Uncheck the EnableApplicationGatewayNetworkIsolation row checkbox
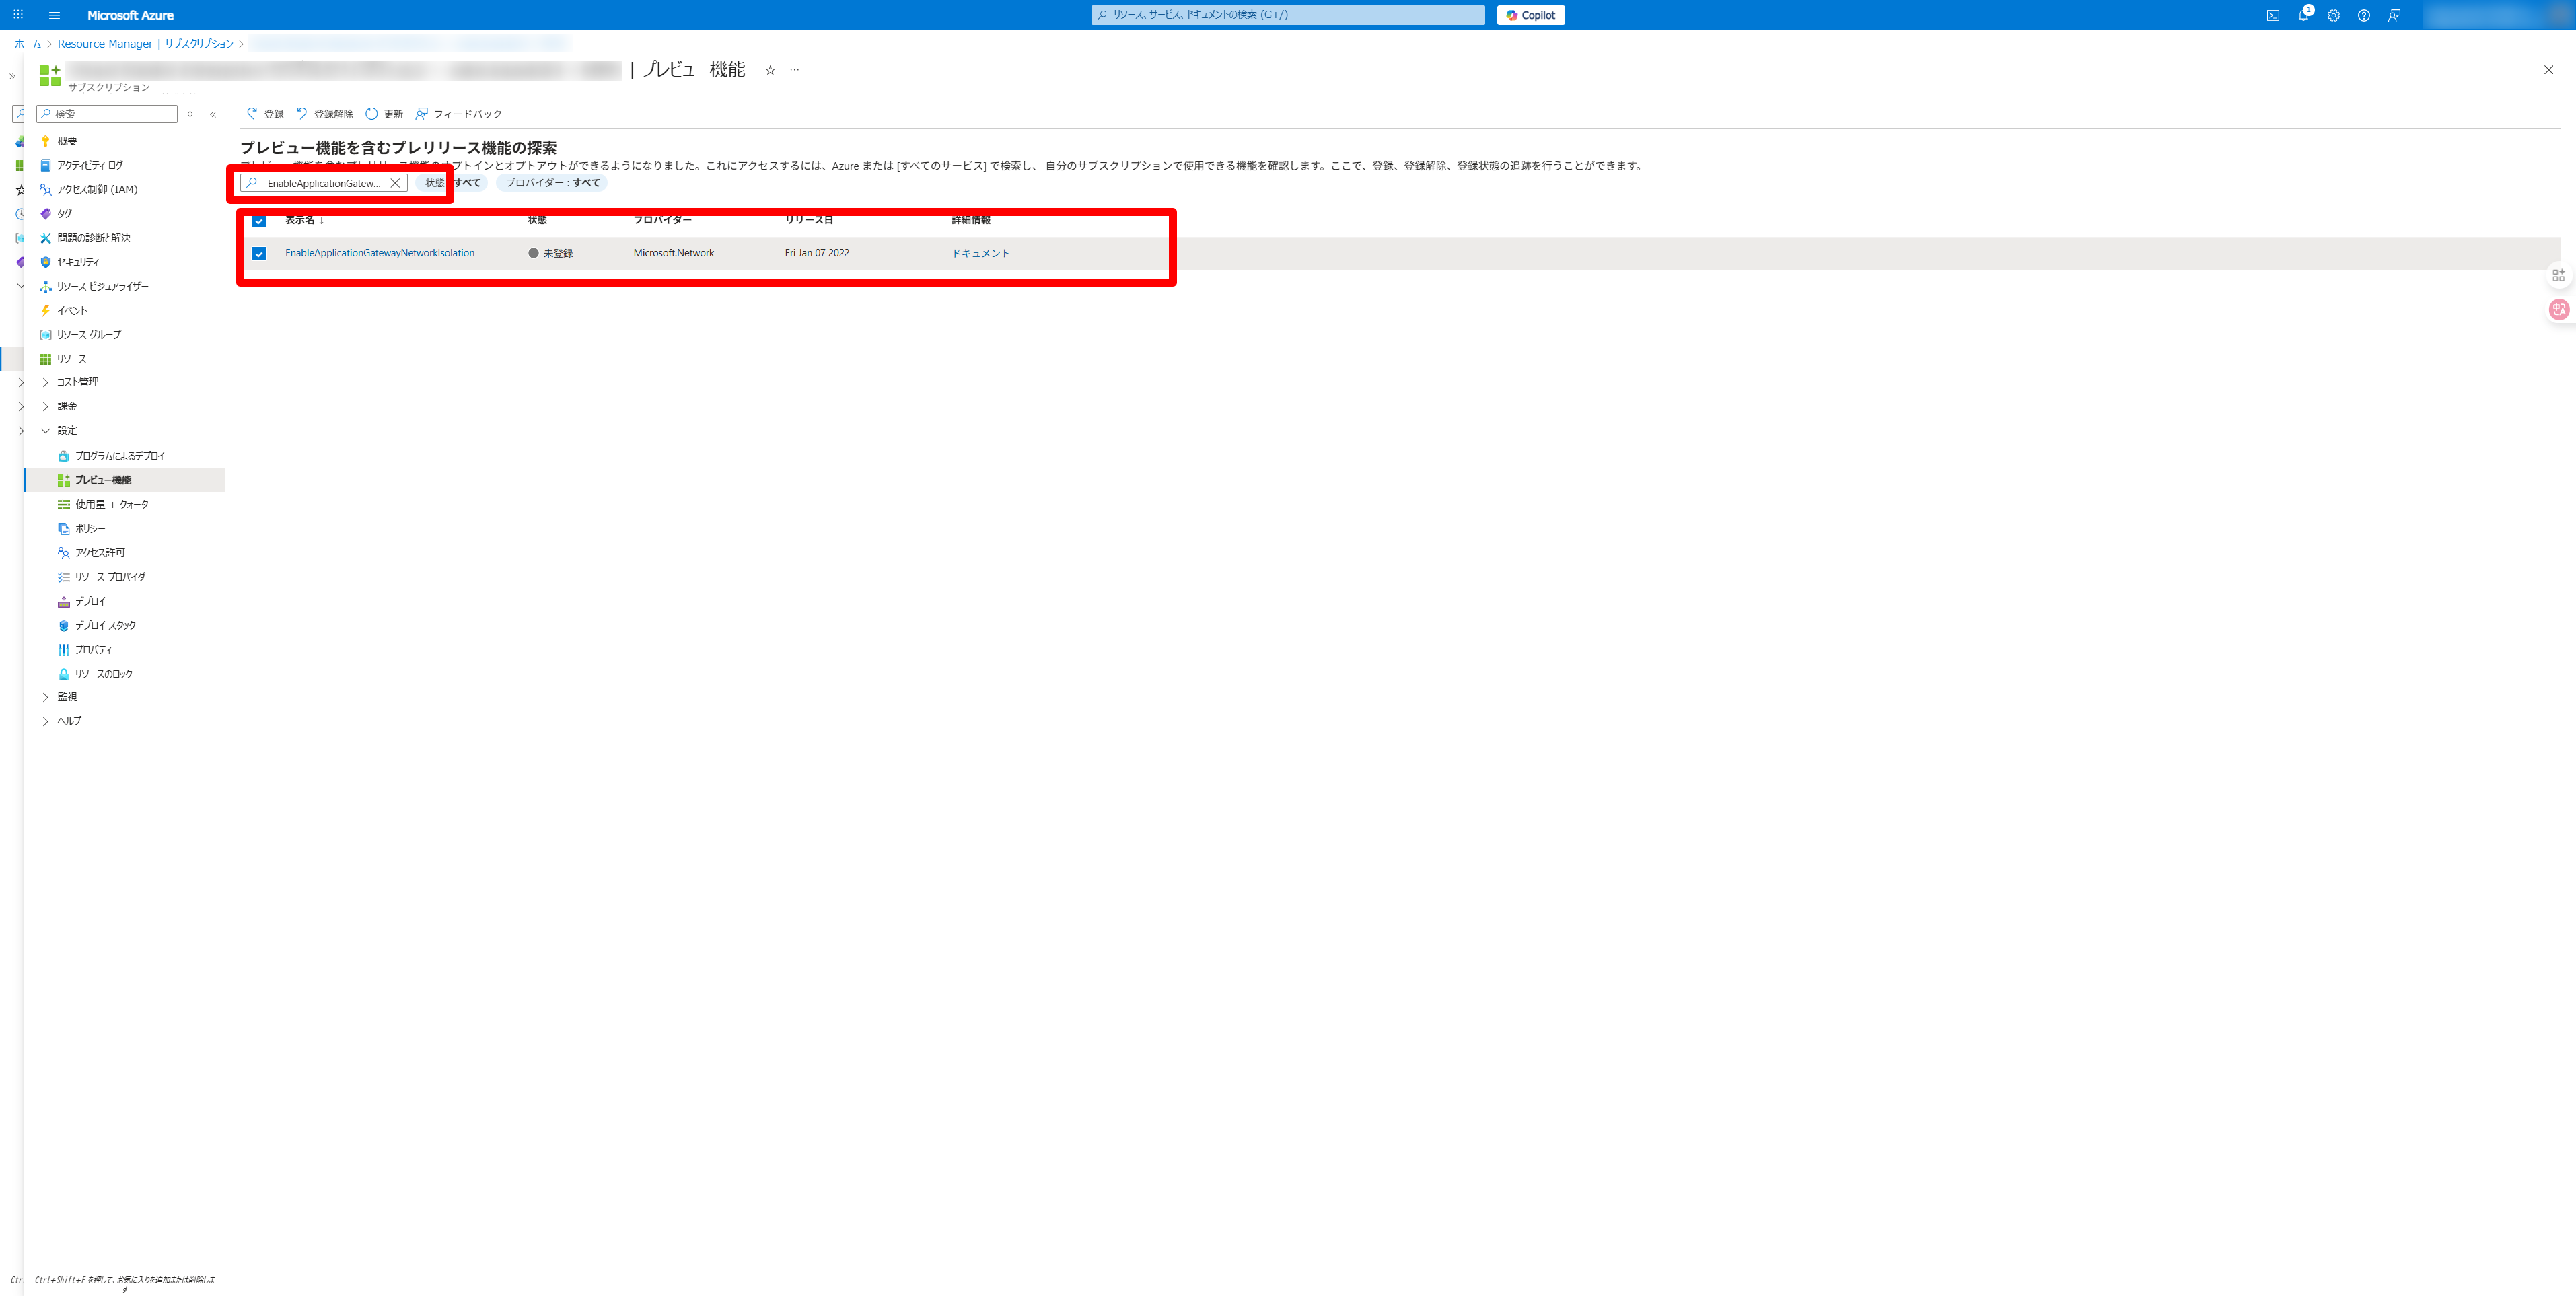The width and height of the screenshot is (2576, 1296). [259, 254]
